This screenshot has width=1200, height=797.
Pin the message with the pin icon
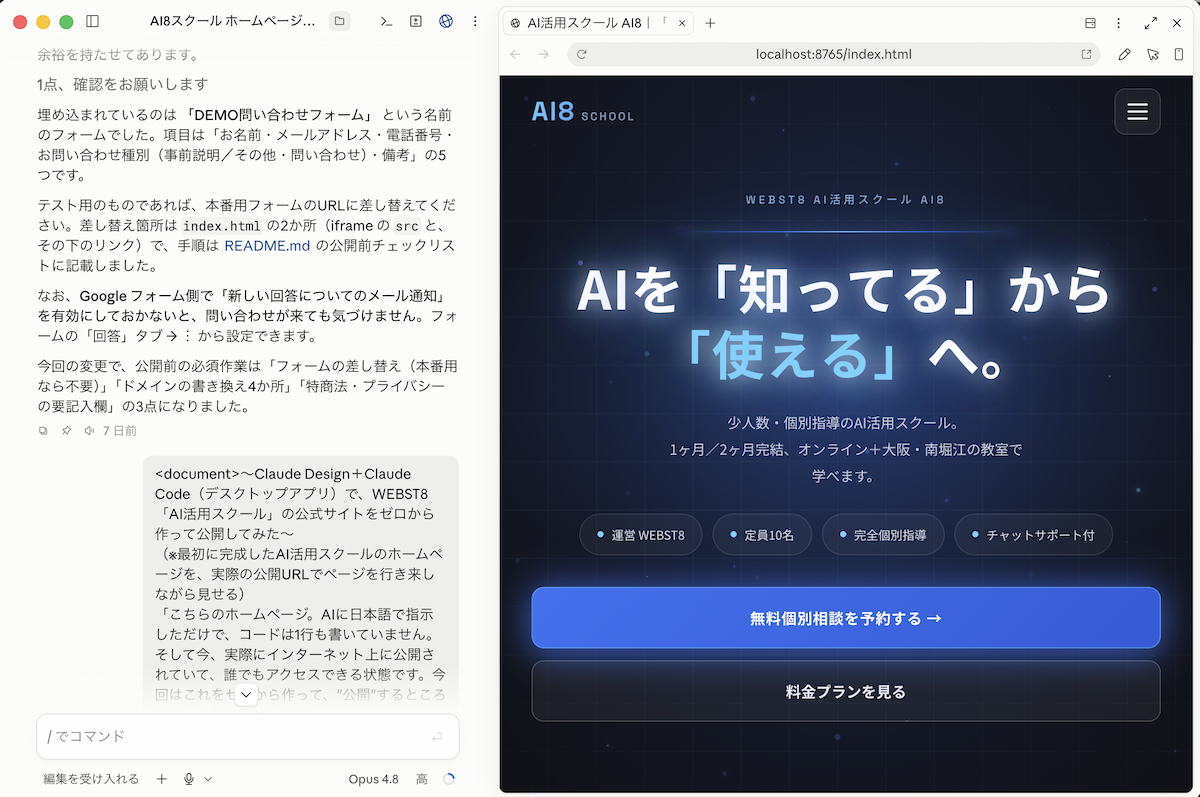click(x=66, y=431)
